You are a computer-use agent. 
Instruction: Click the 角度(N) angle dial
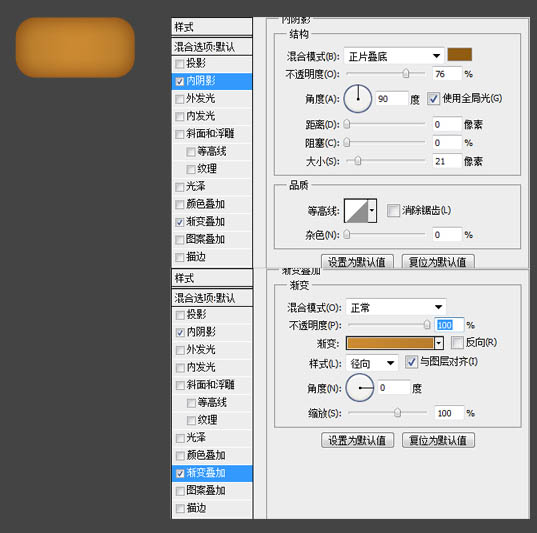coord(360,387)
